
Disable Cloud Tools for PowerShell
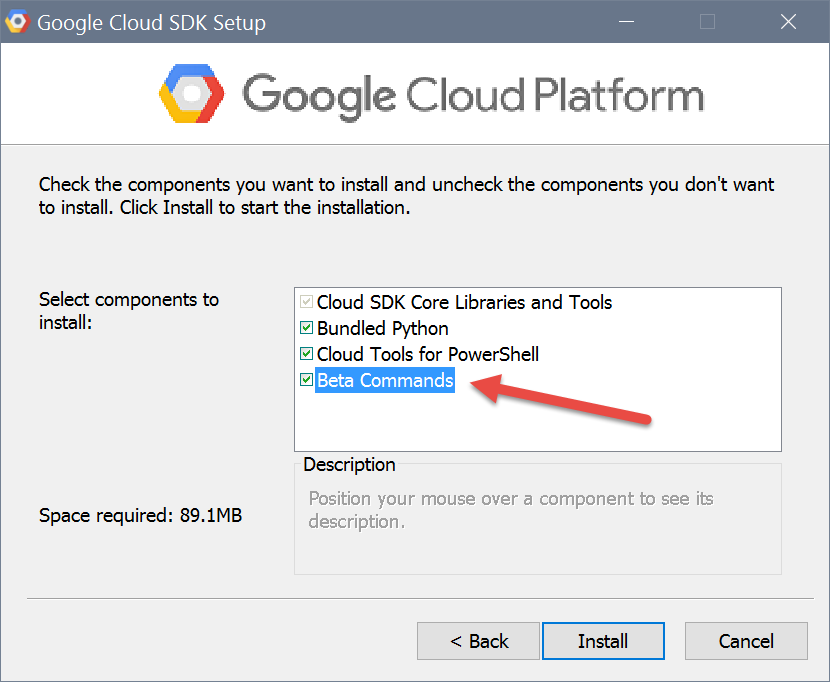306,354
